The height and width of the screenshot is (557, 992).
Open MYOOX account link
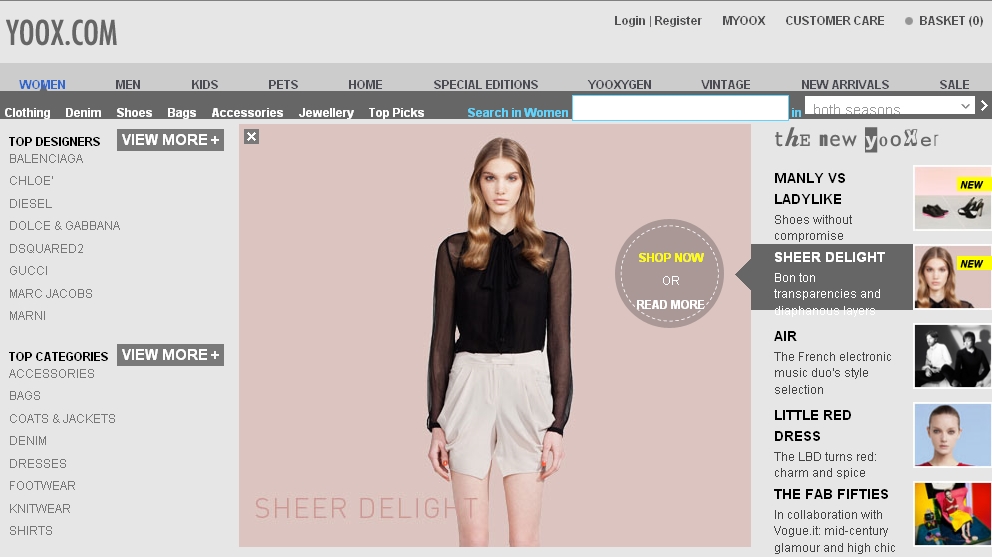[x=743, y=21]
